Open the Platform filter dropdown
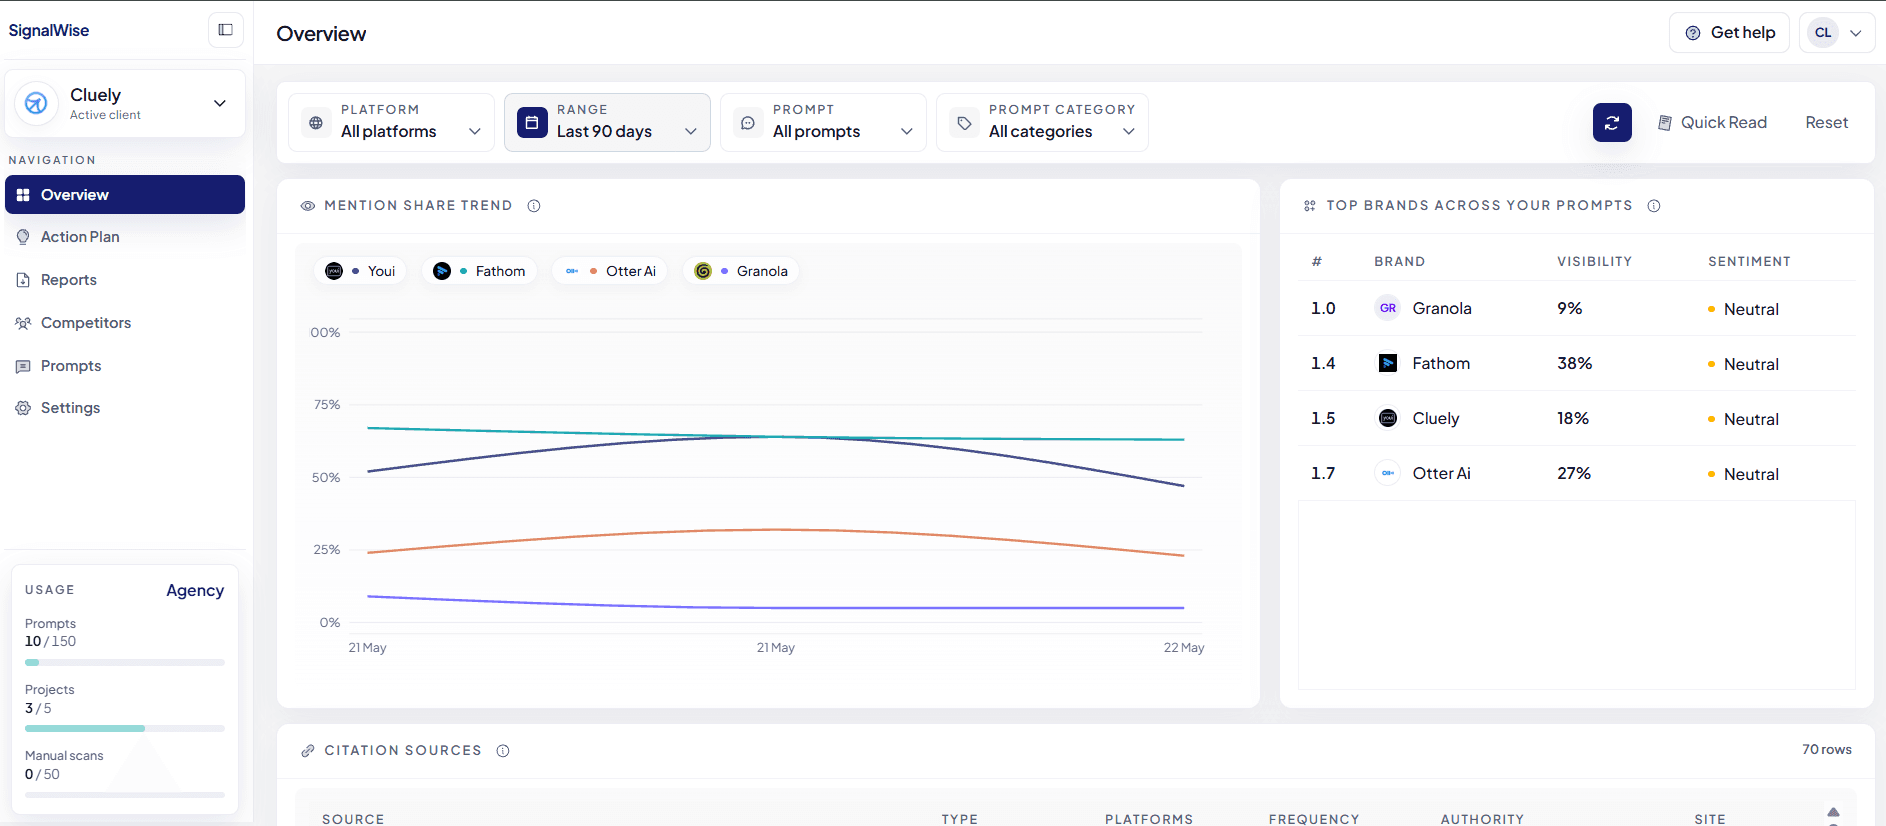1886x826 pixels. (x=391, y=122)
